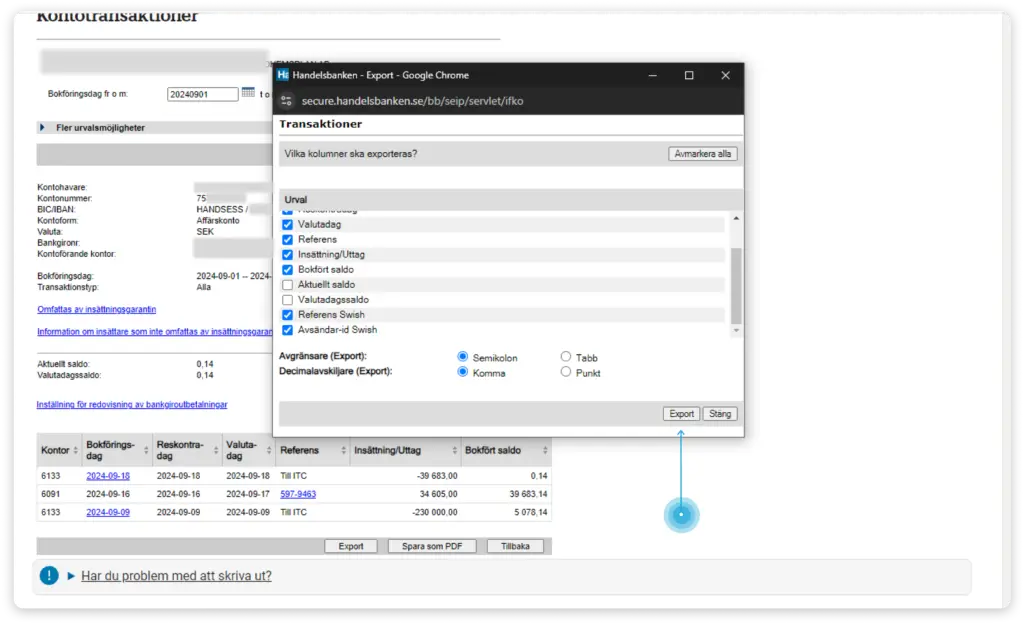Viewport: 1024px width, 624px height.
Task: Click the popup's address bar URL
Action: 412,101
